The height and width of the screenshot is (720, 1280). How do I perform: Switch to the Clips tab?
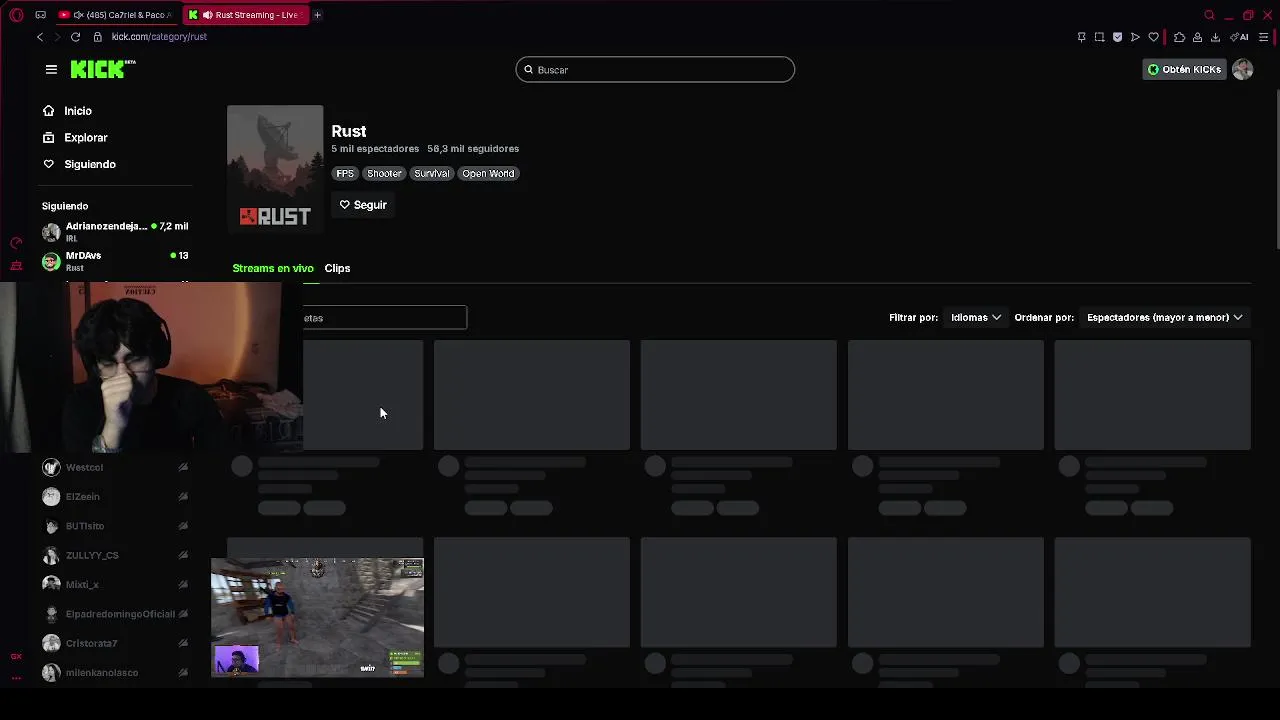point(337,268)
